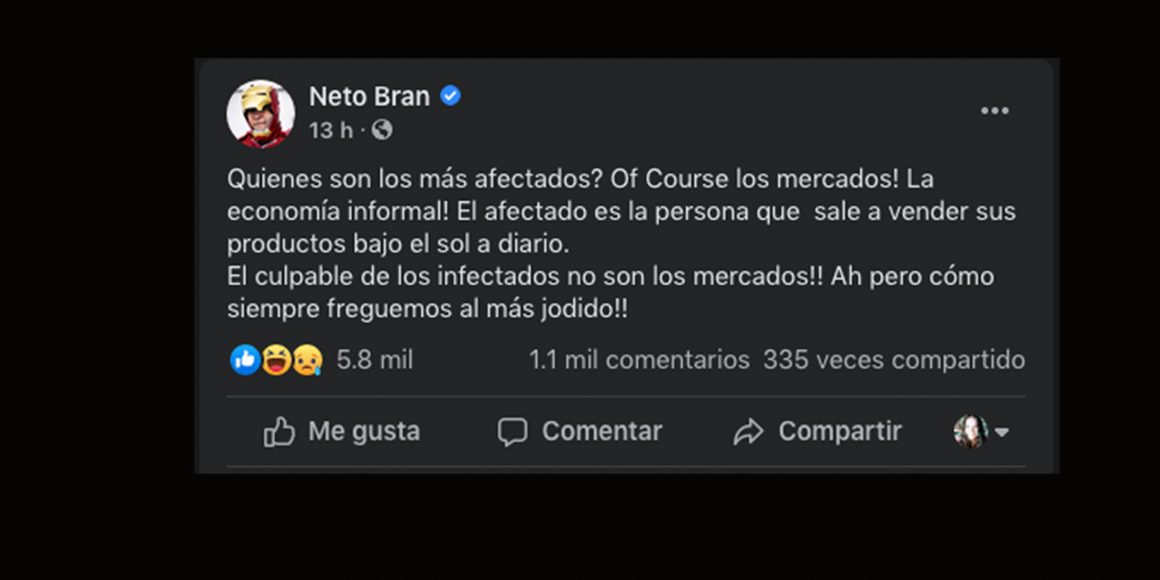Click the curved share arrow icon
This screenshot has width=1160, height=580.
click(x=748, y=432)
